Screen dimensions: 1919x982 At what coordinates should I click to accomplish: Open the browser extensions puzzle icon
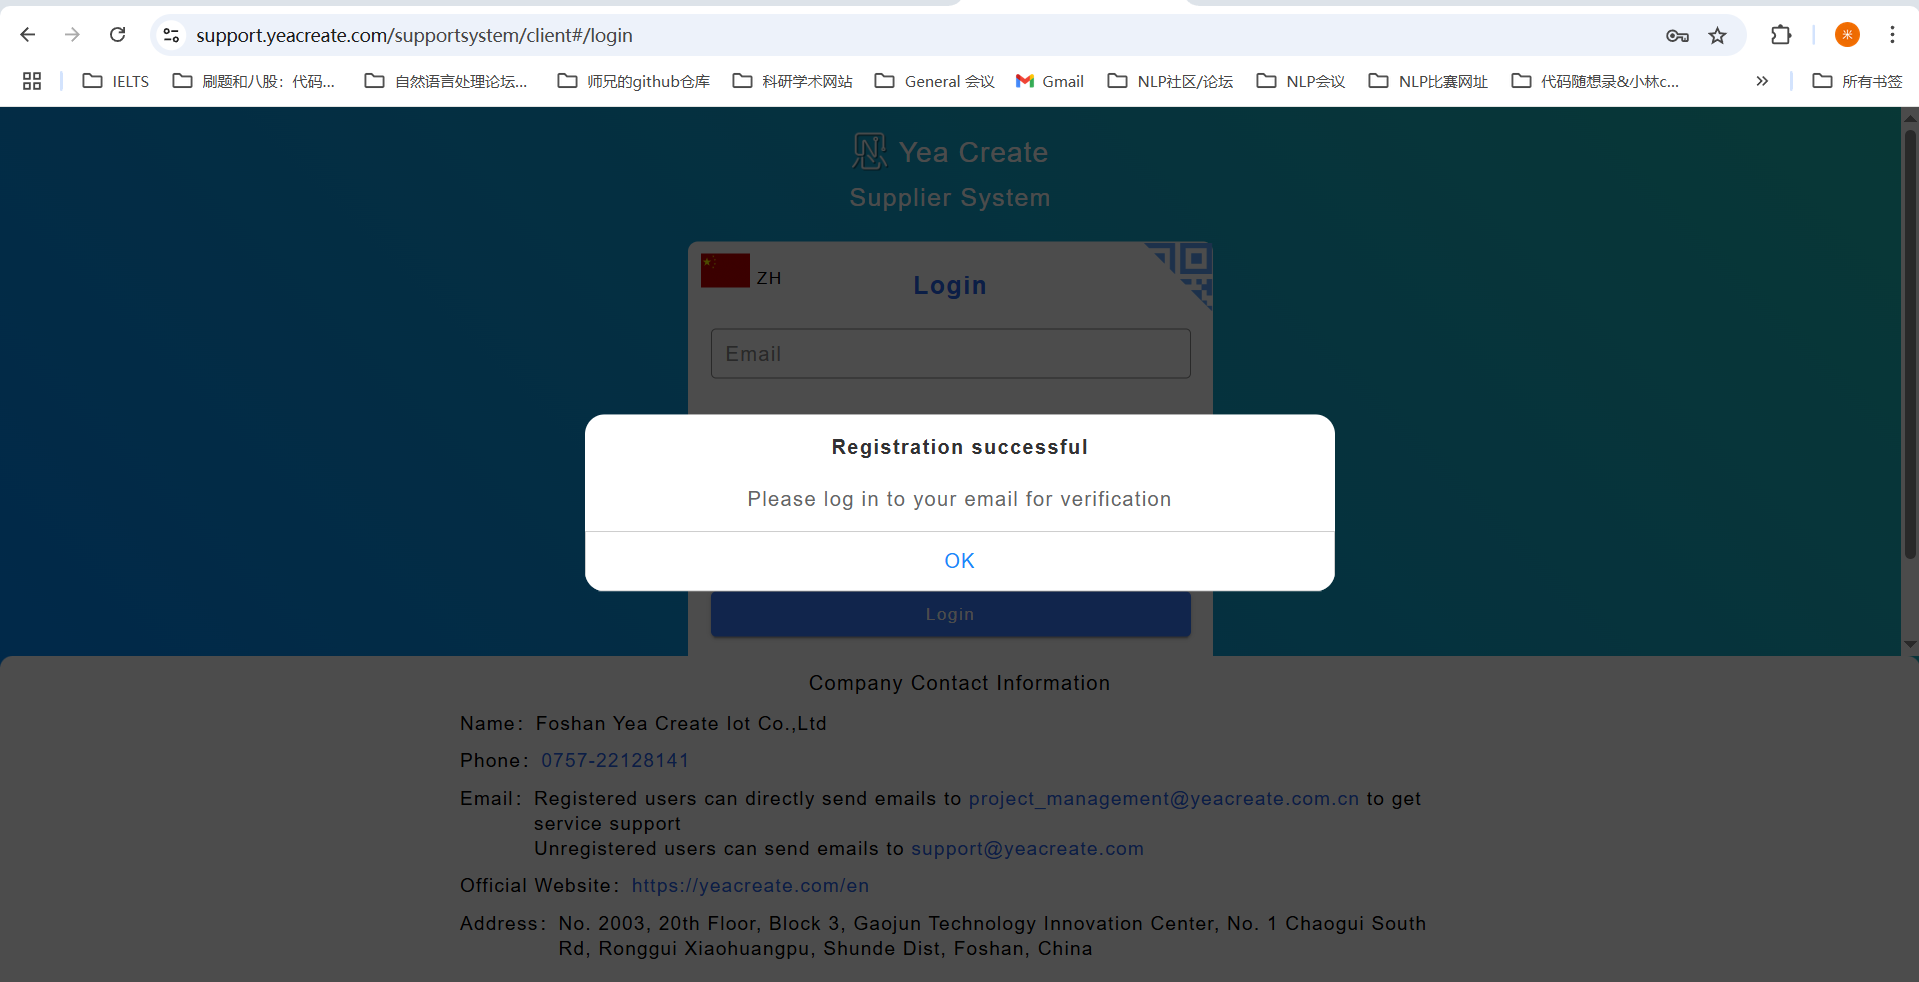pos(1780,35)
